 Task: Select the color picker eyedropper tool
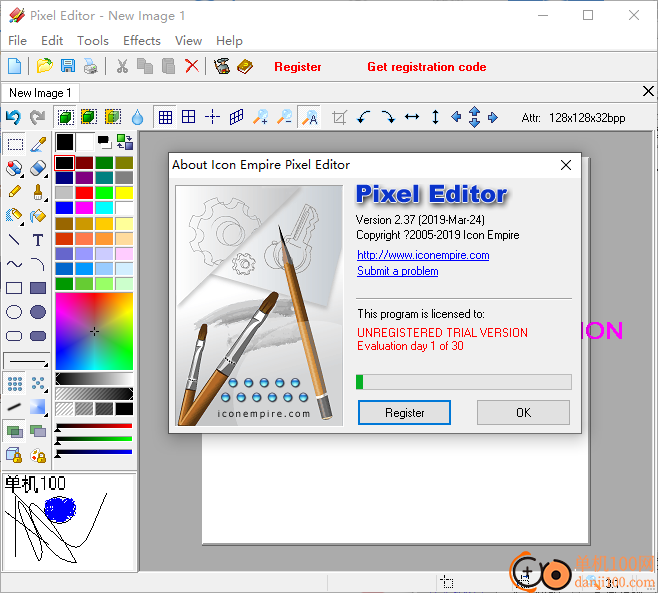tap(38, 144)
